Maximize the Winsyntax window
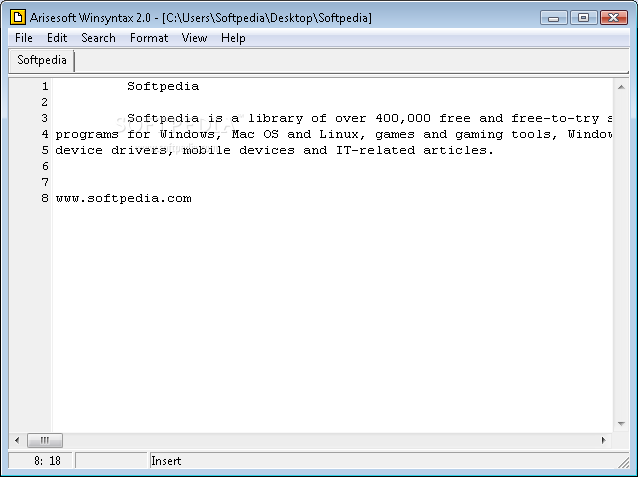Image resolution: width=638 pixels, height=477 pixels. click(583, 18)
